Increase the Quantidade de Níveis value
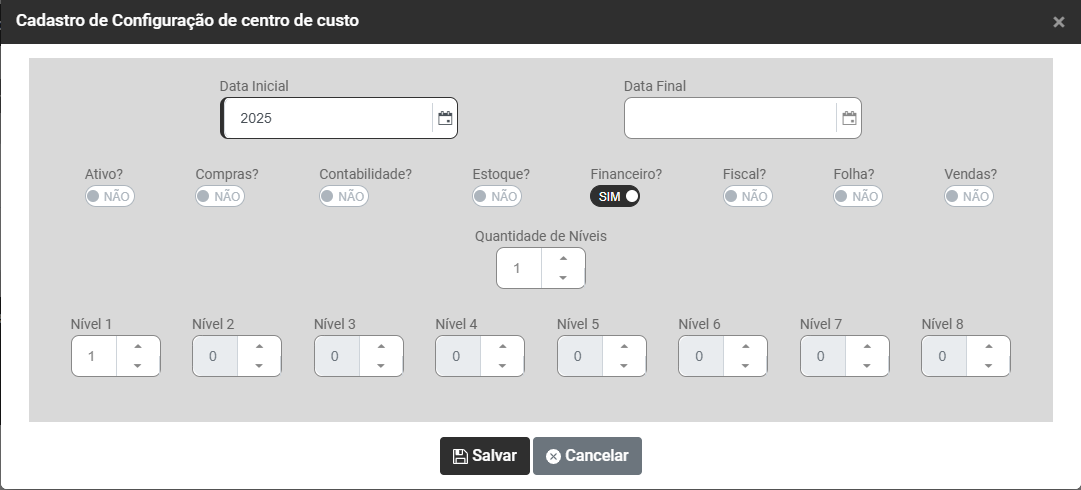This screenshot has width=1081, height=490. click(x=563, y=259)
